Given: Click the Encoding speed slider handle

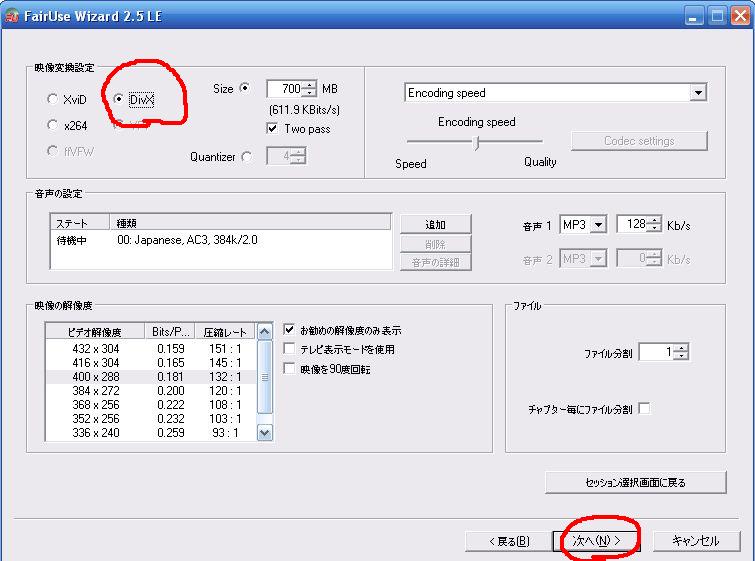Looking at the screenshot, I should point(476,143).
